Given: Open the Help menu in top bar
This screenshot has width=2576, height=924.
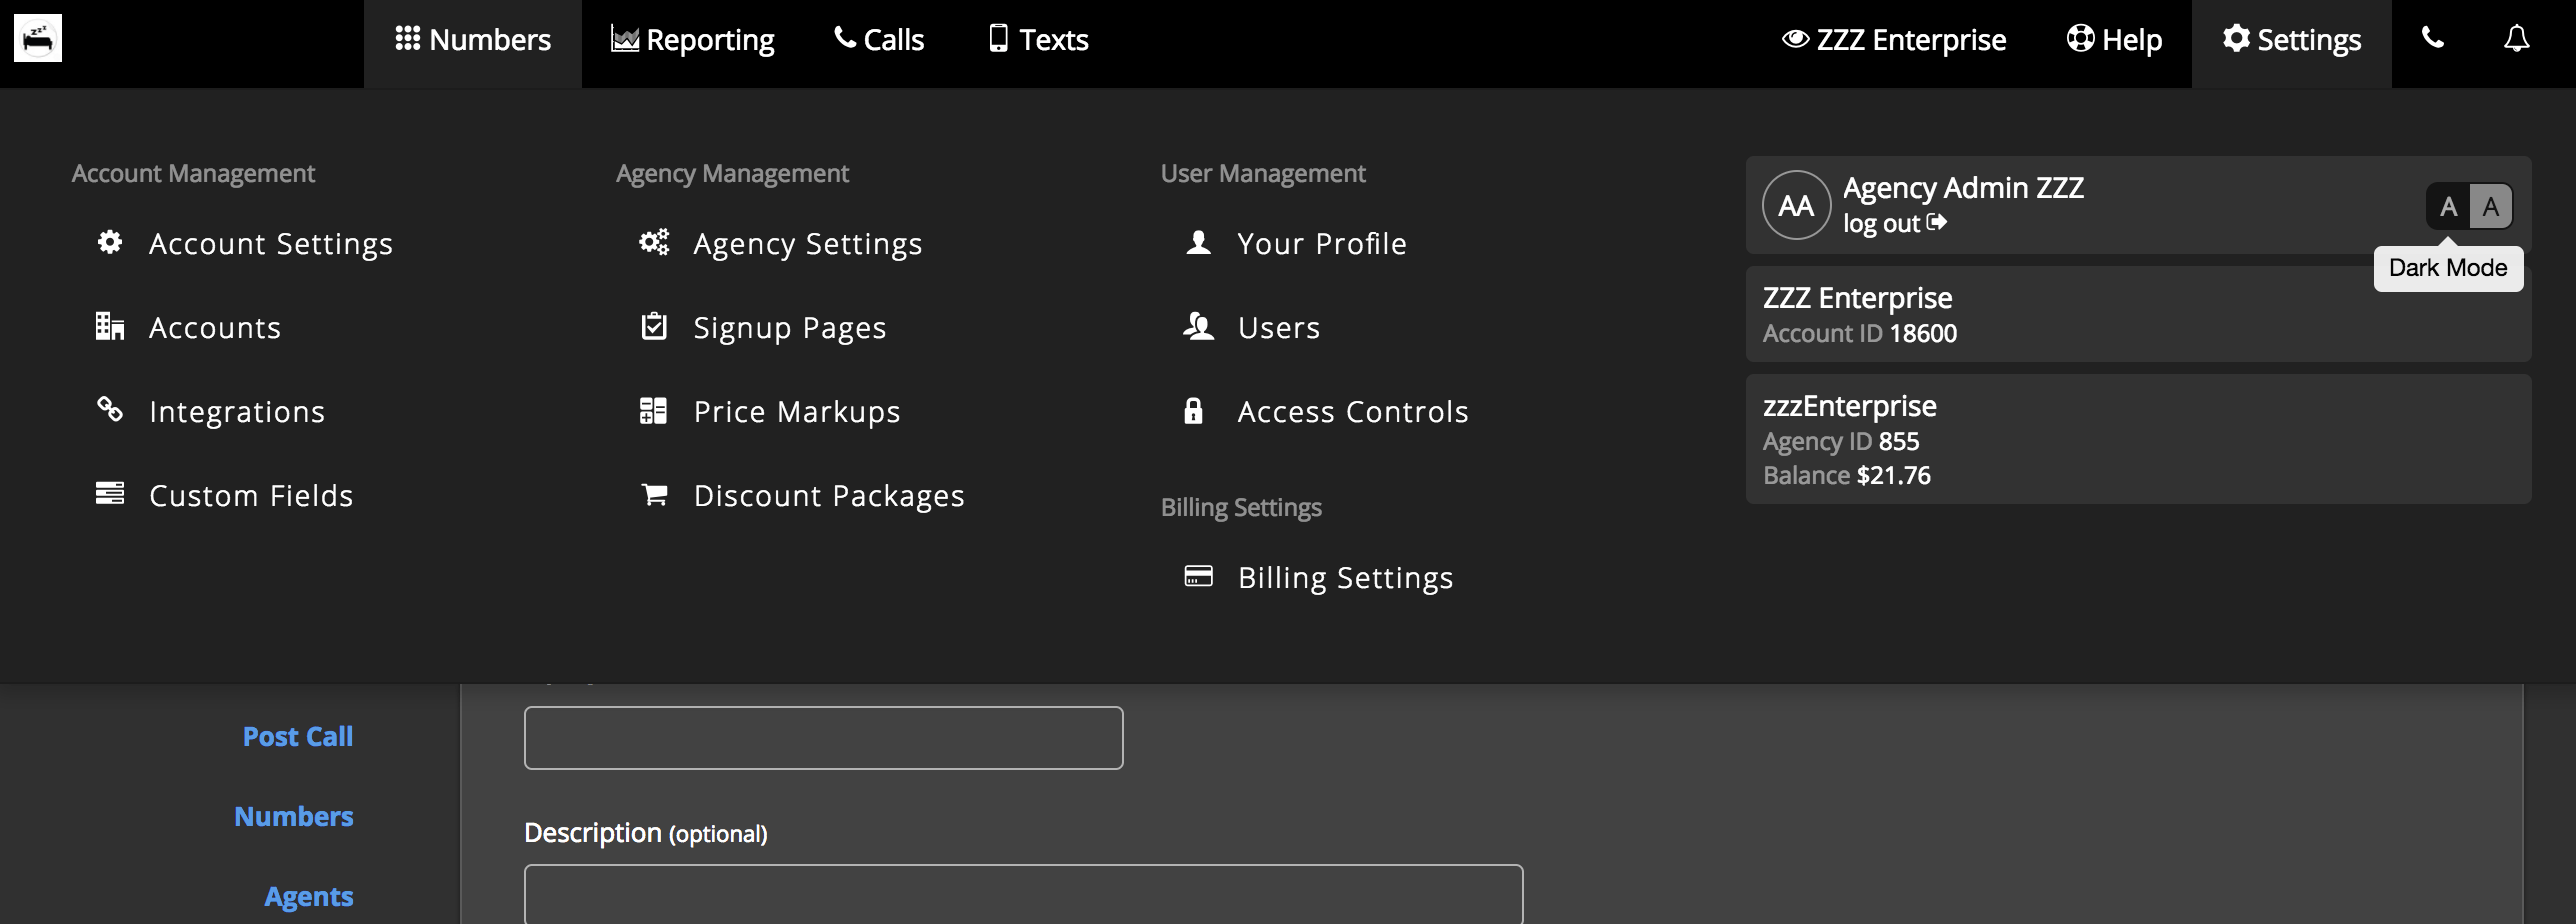Looking at the screenshot, I should pos(2114,40).
